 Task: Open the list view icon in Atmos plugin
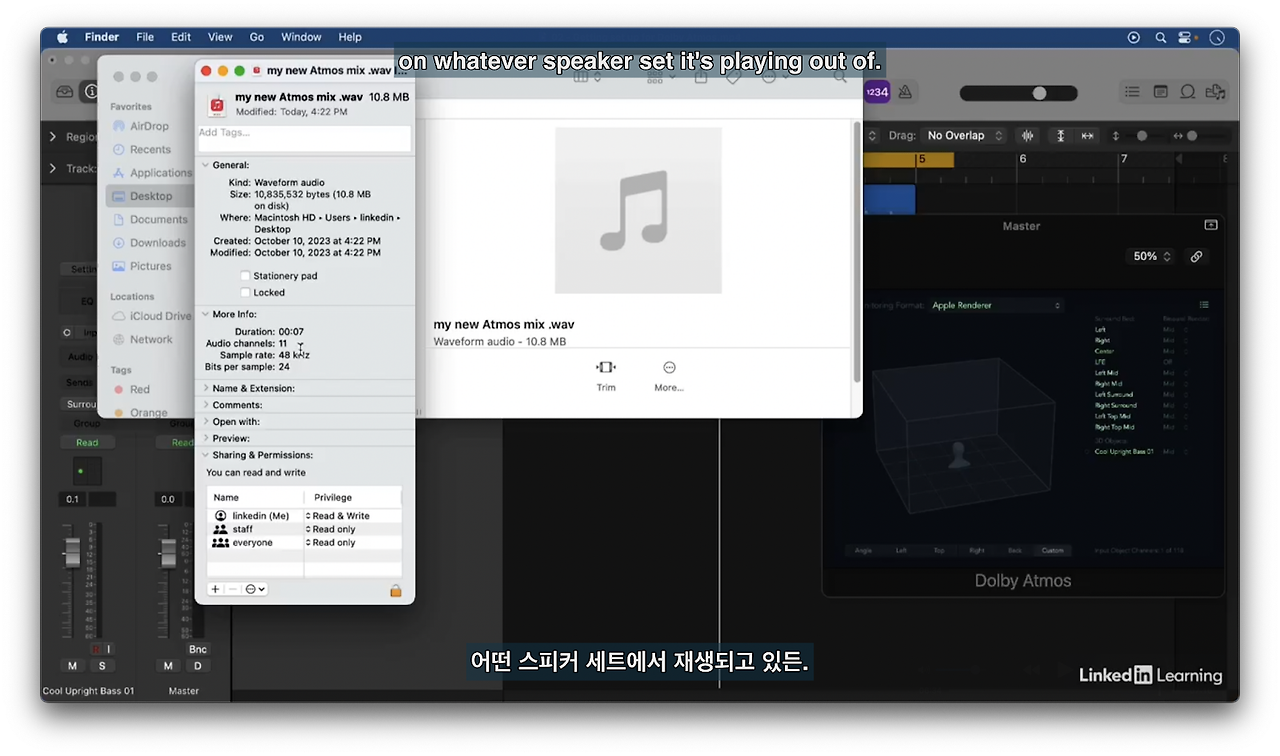(x=1204, y=305)
